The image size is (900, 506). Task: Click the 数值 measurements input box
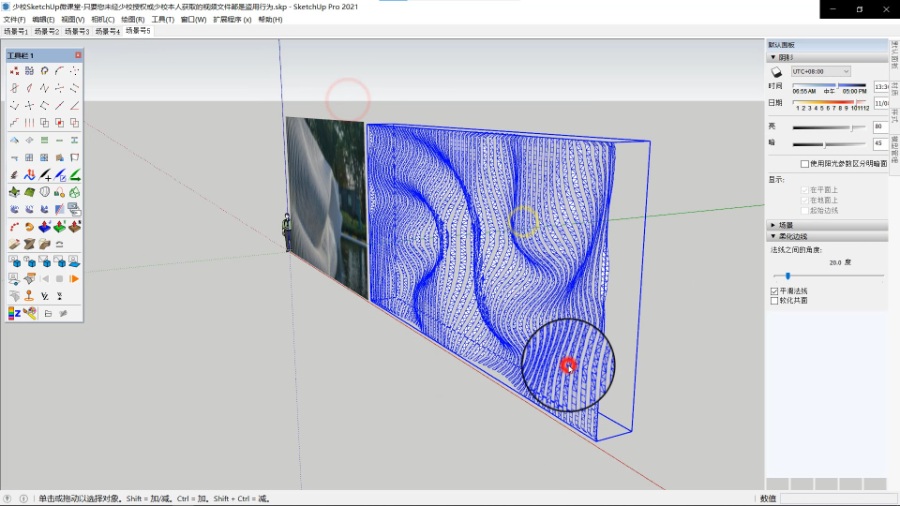coord(837,499)
